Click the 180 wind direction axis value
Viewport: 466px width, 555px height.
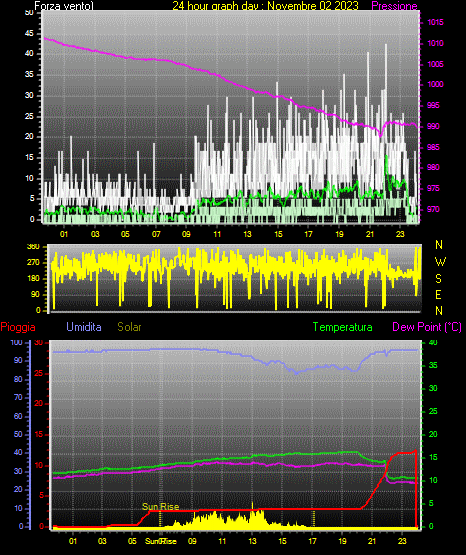click(x=33, y=279)
